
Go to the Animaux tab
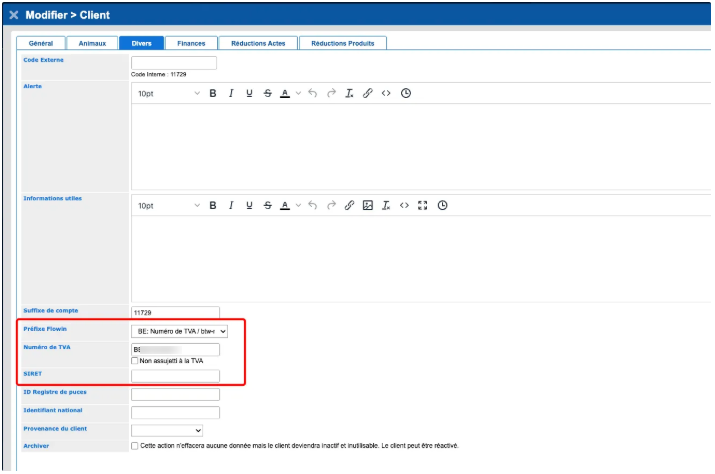click(92, 43)
